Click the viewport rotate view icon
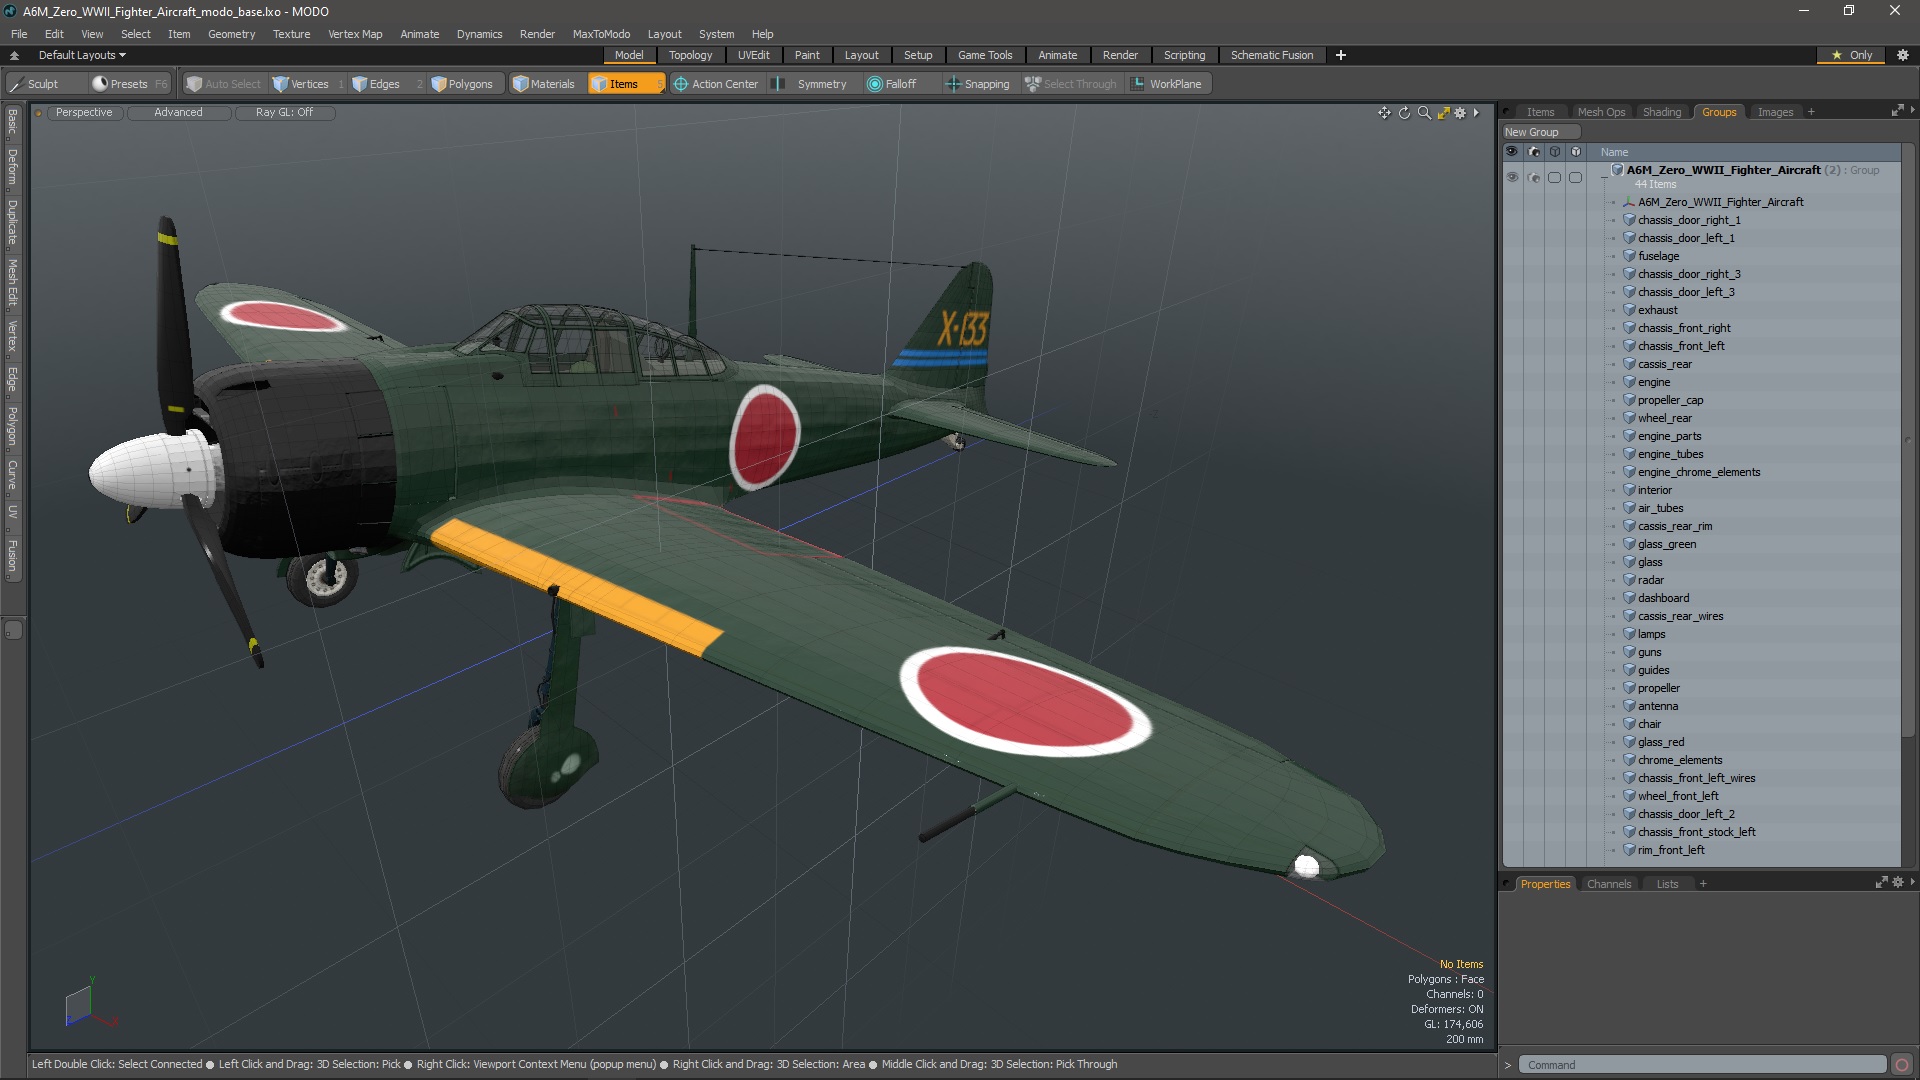 point(1404,113)
